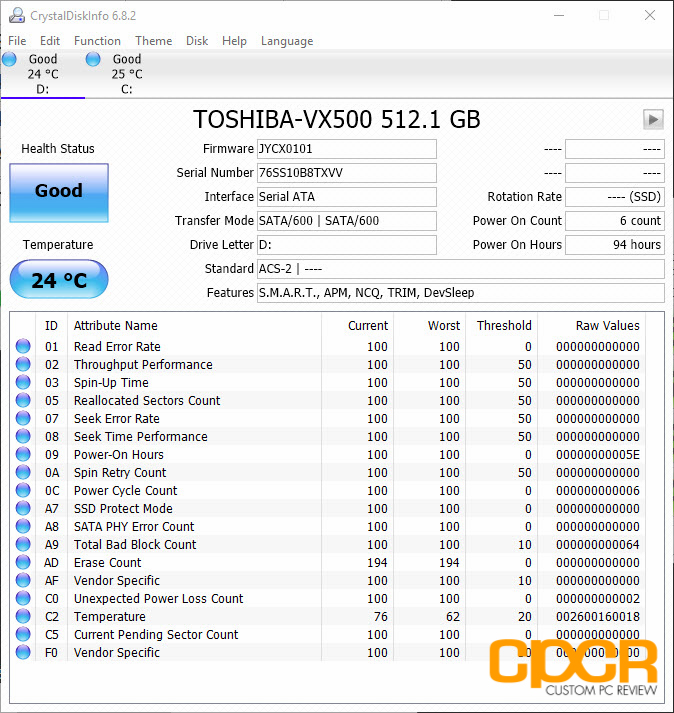Switch to disk C: tab
This screenshot has width=674, height=713.
127,74
